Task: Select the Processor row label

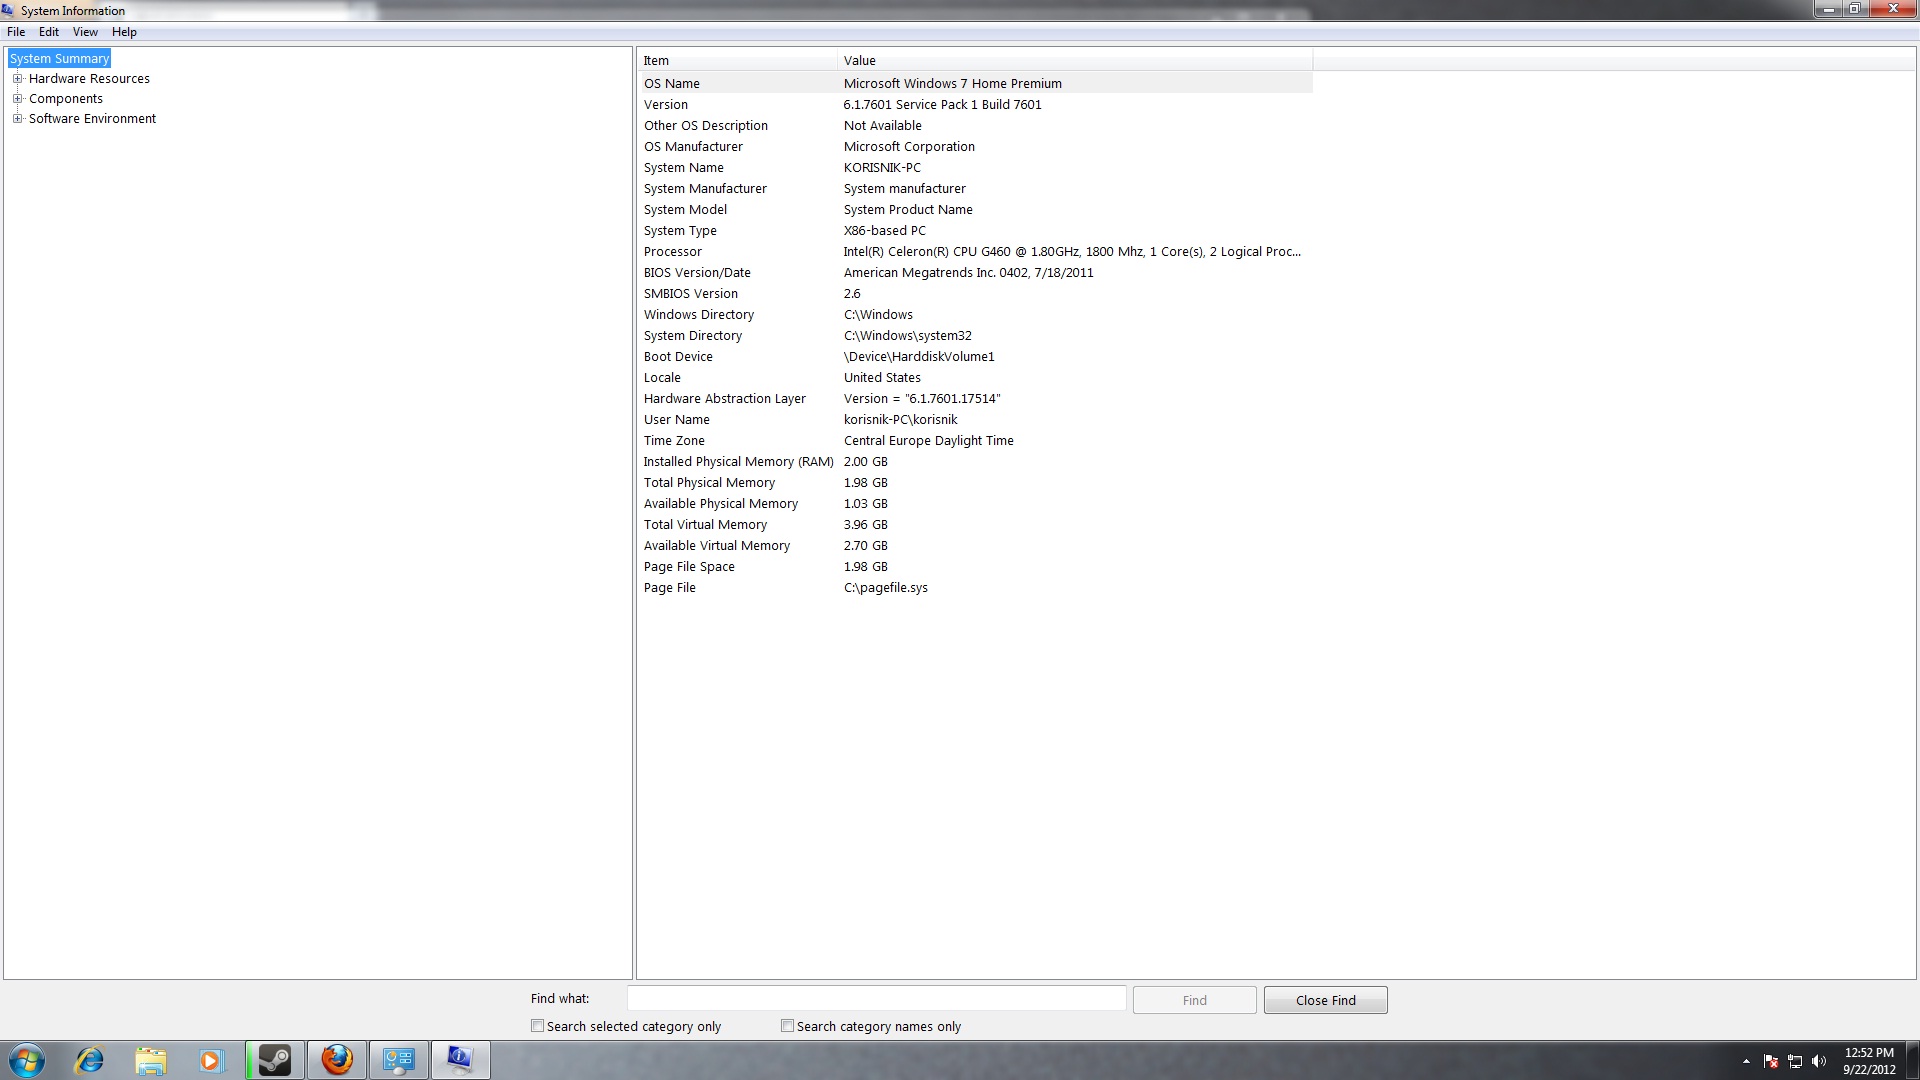Action: [673, 252]
